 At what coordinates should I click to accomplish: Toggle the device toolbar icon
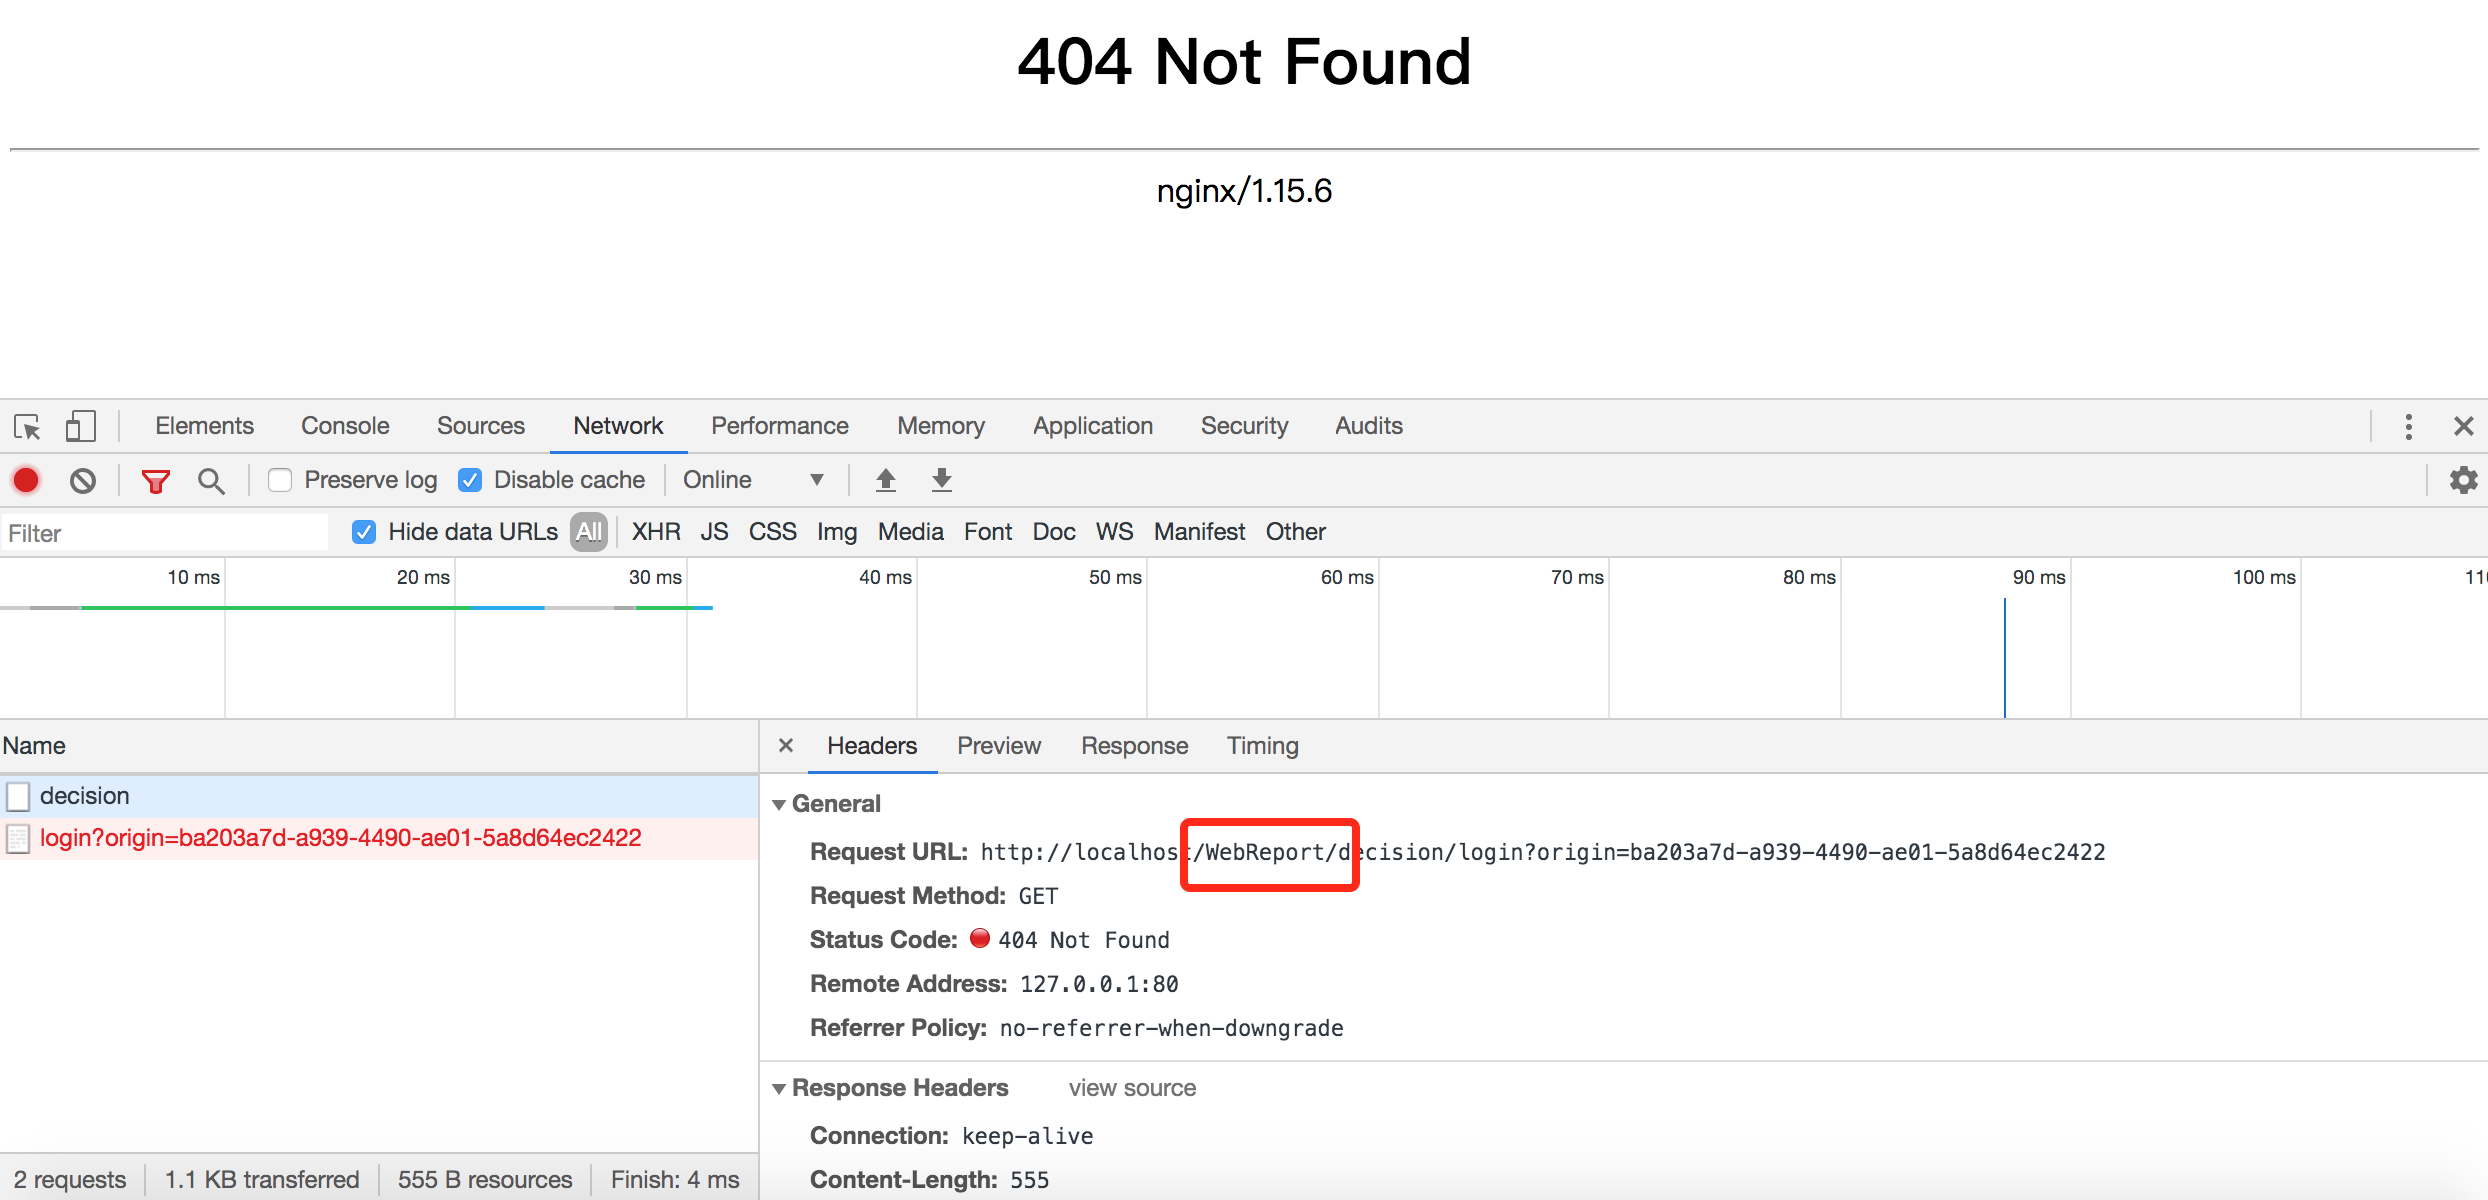click(80, 427)
